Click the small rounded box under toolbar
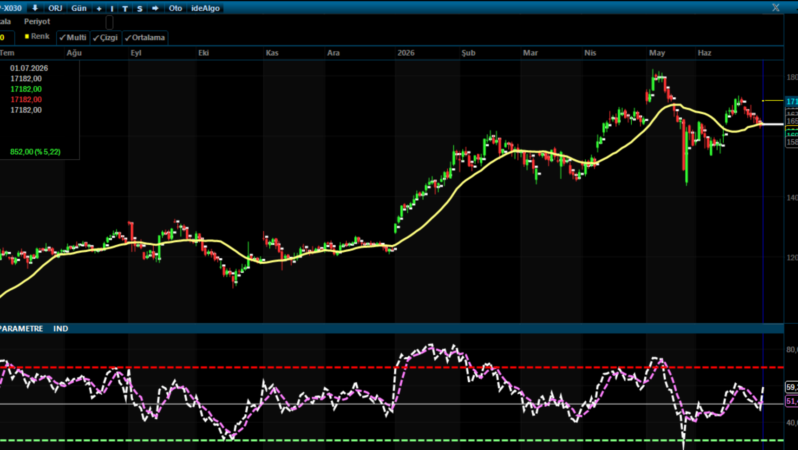This screenshot has height=450, width=798. (x=109, y=22)
